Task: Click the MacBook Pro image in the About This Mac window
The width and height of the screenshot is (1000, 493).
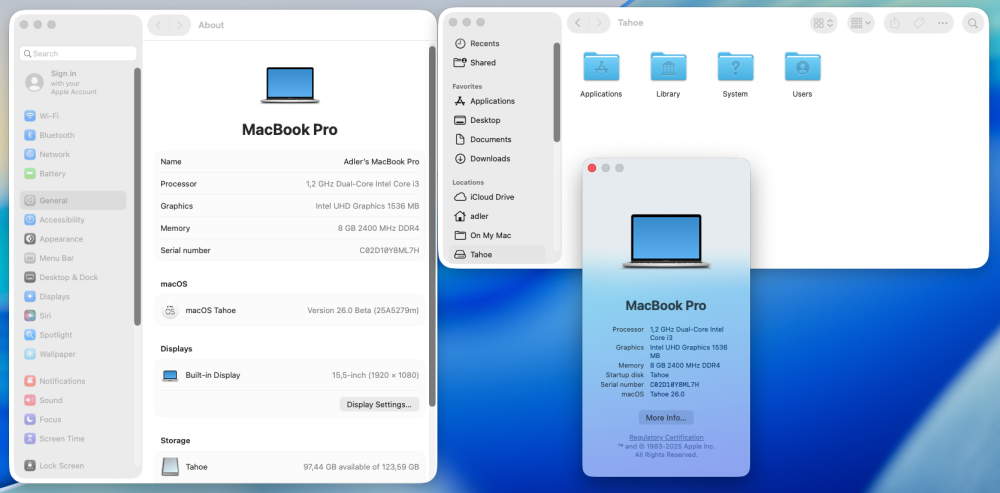Action: tap(666, 241)
